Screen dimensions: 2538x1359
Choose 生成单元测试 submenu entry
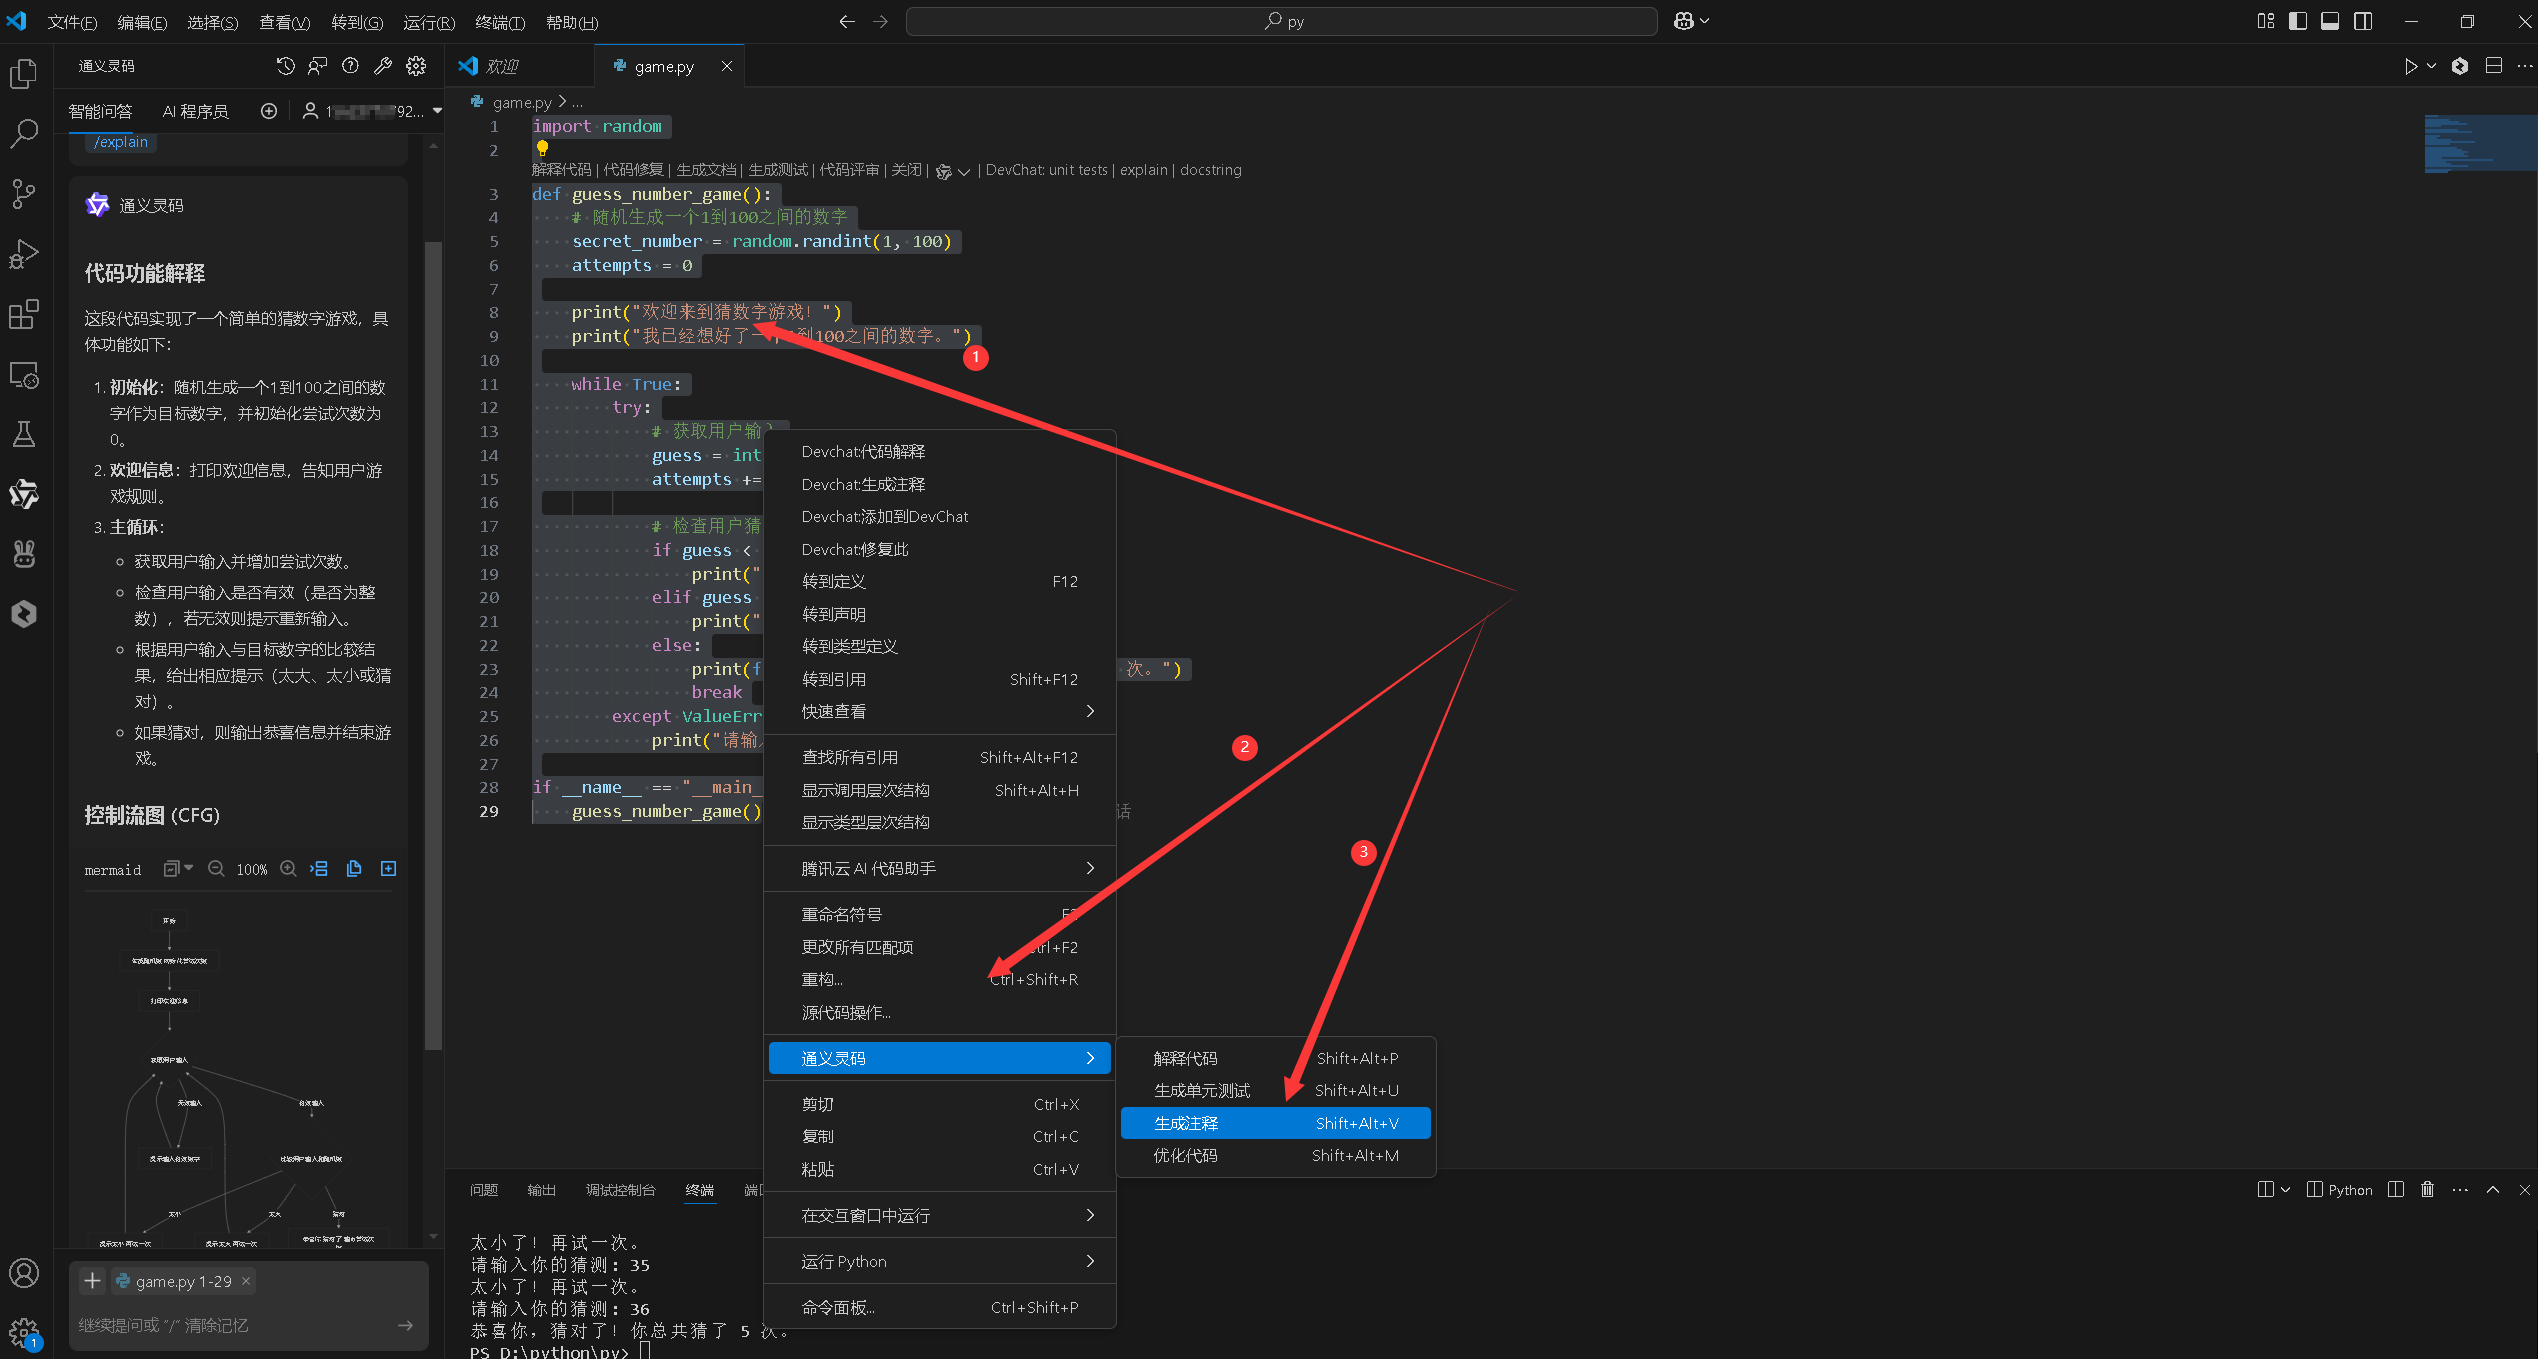1275,1090
